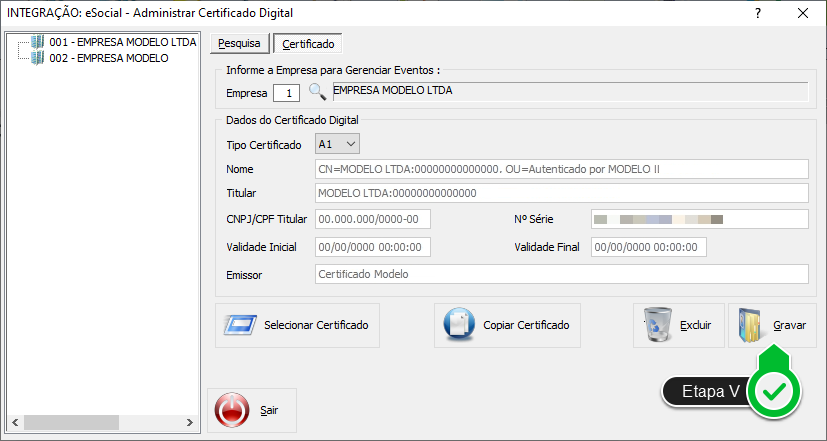Click the Validade Final date field
The width and height of the screenshot is (827, 441).
click(x=648, y=247)
